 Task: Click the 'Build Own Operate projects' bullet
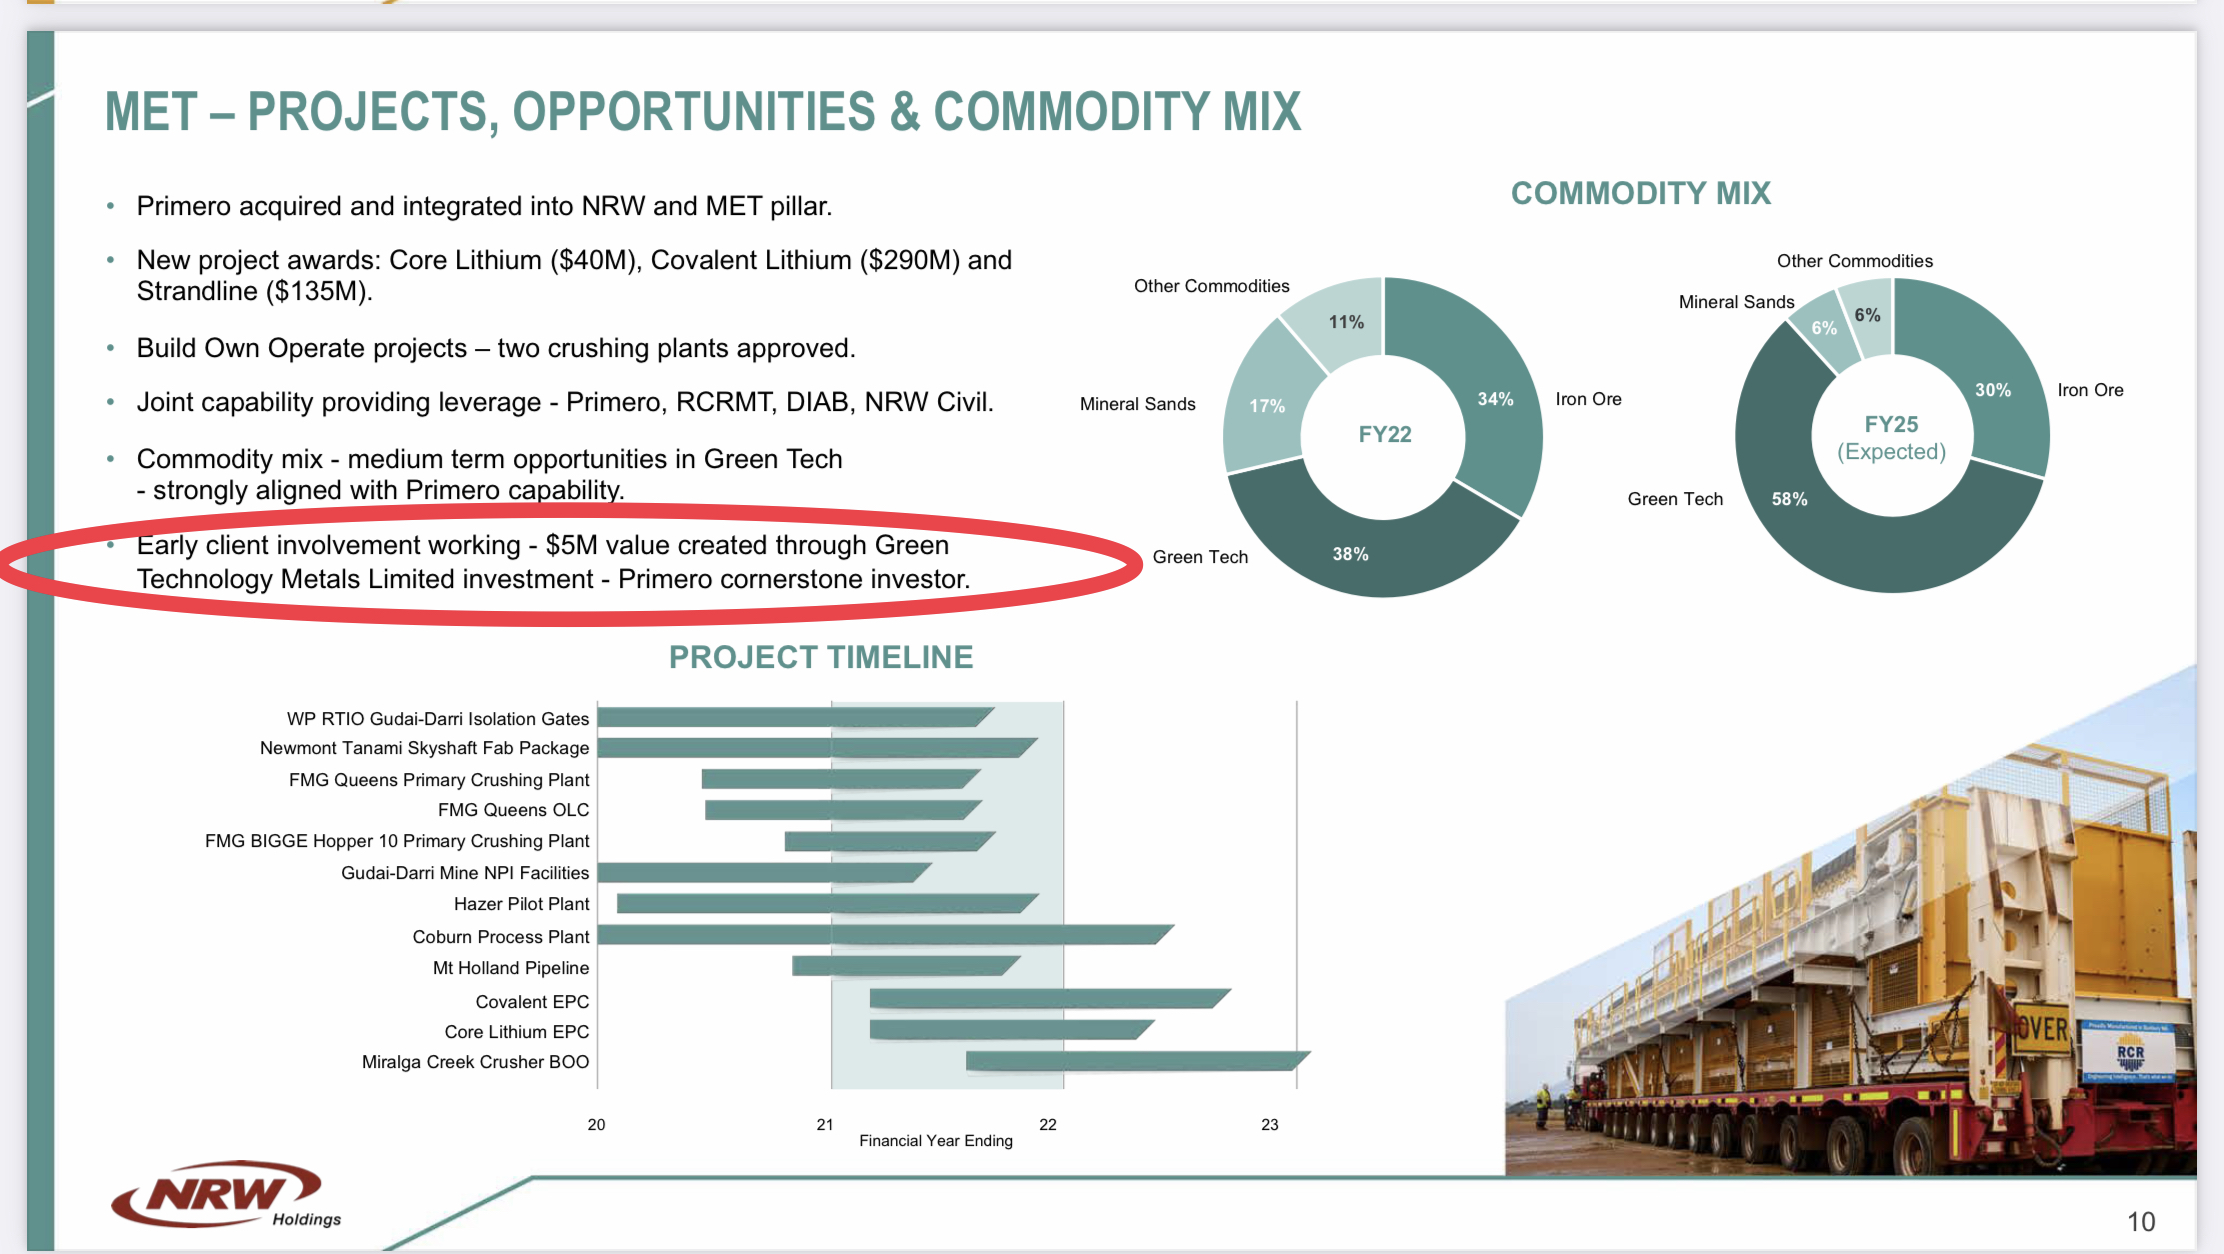point(496,348)
